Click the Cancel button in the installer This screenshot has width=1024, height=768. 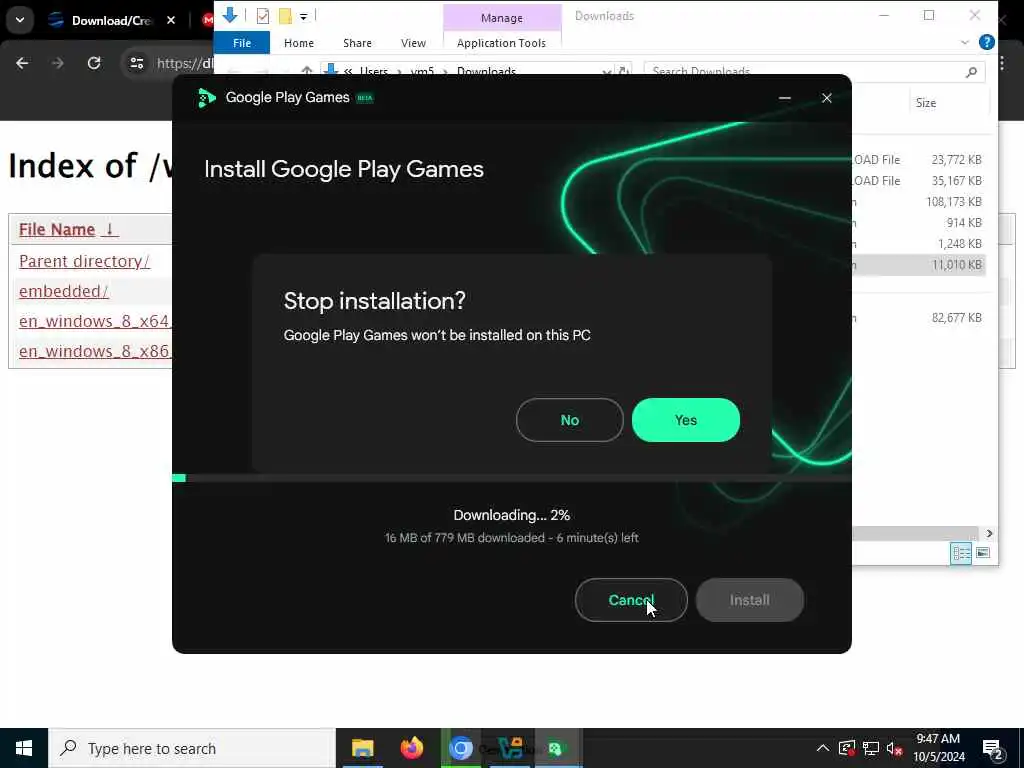click(x=631, y=600)
